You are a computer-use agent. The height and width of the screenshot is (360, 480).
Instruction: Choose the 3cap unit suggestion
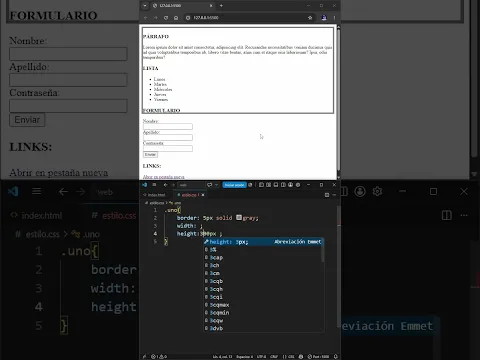click(x=263, y=258)
